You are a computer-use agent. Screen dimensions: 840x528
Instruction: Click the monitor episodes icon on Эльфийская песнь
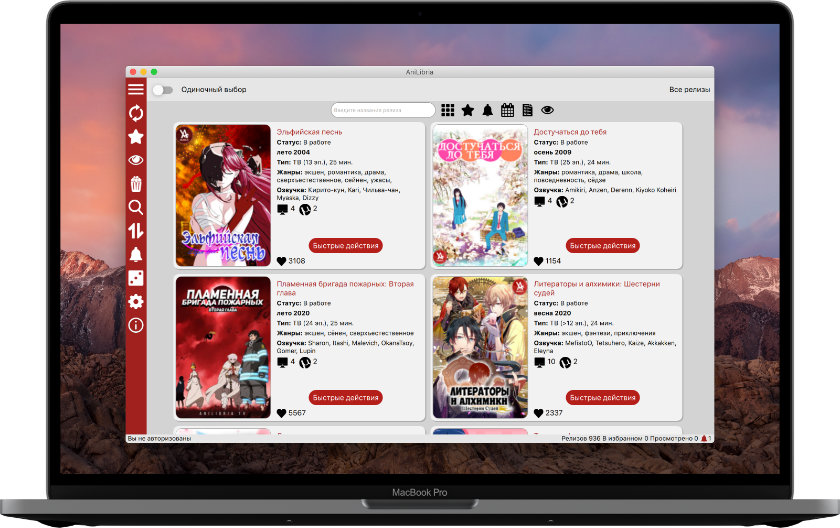282,209
